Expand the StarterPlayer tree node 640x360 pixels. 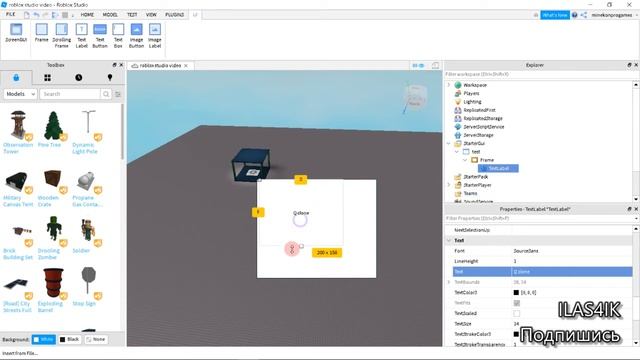[449, 185]
